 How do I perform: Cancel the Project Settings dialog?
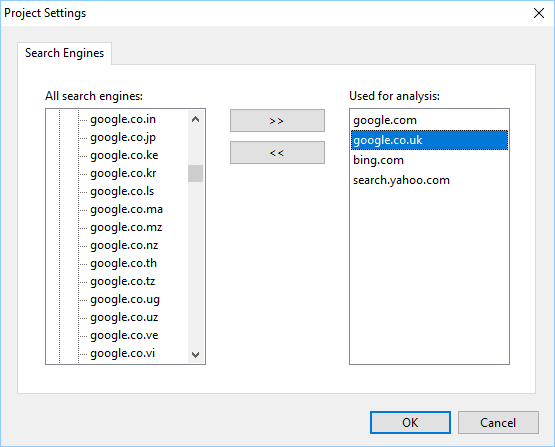pyautogui.click(x=498, y=422)
